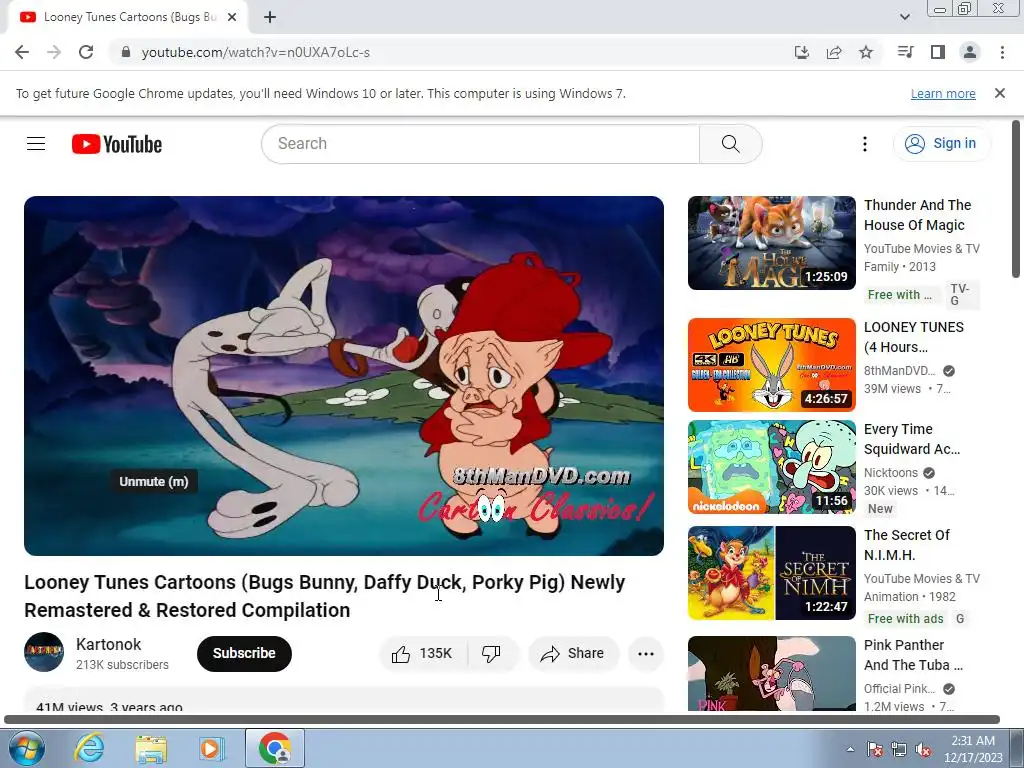Screen dimensions: 1024x768
Task: Click Nicktoons channel name
Action: [x=891, y=473]
